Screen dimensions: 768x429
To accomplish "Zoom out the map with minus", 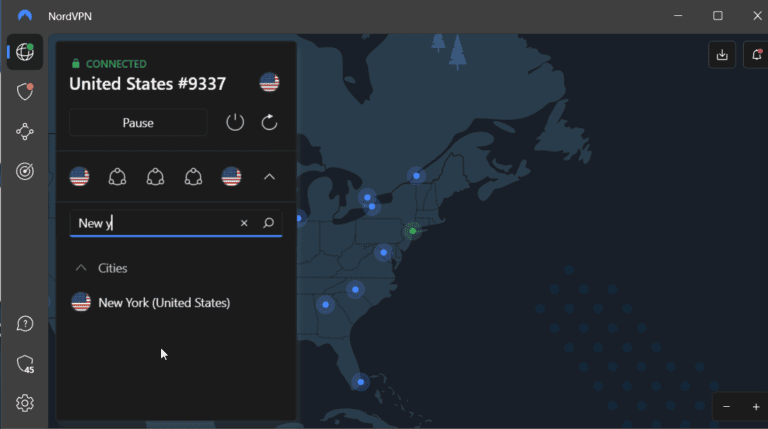I will [x=726, y=407].
